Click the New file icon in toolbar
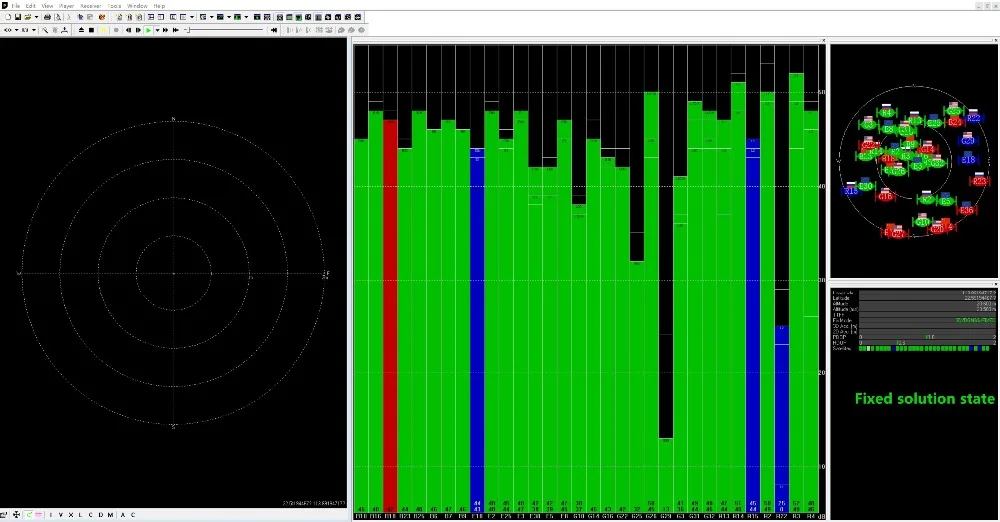The image size is (1000, 522). pos(6,17)
